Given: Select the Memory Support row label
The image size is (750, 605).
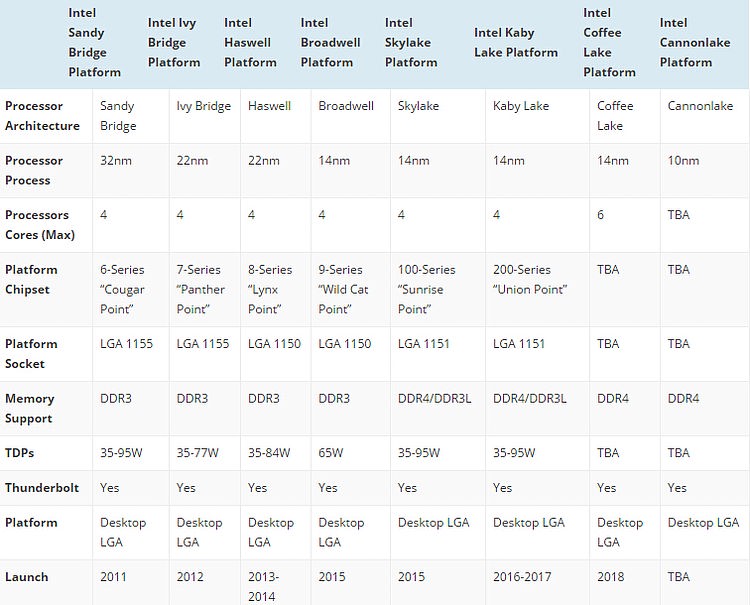Looking at the screenshot, I should point(29,408).
